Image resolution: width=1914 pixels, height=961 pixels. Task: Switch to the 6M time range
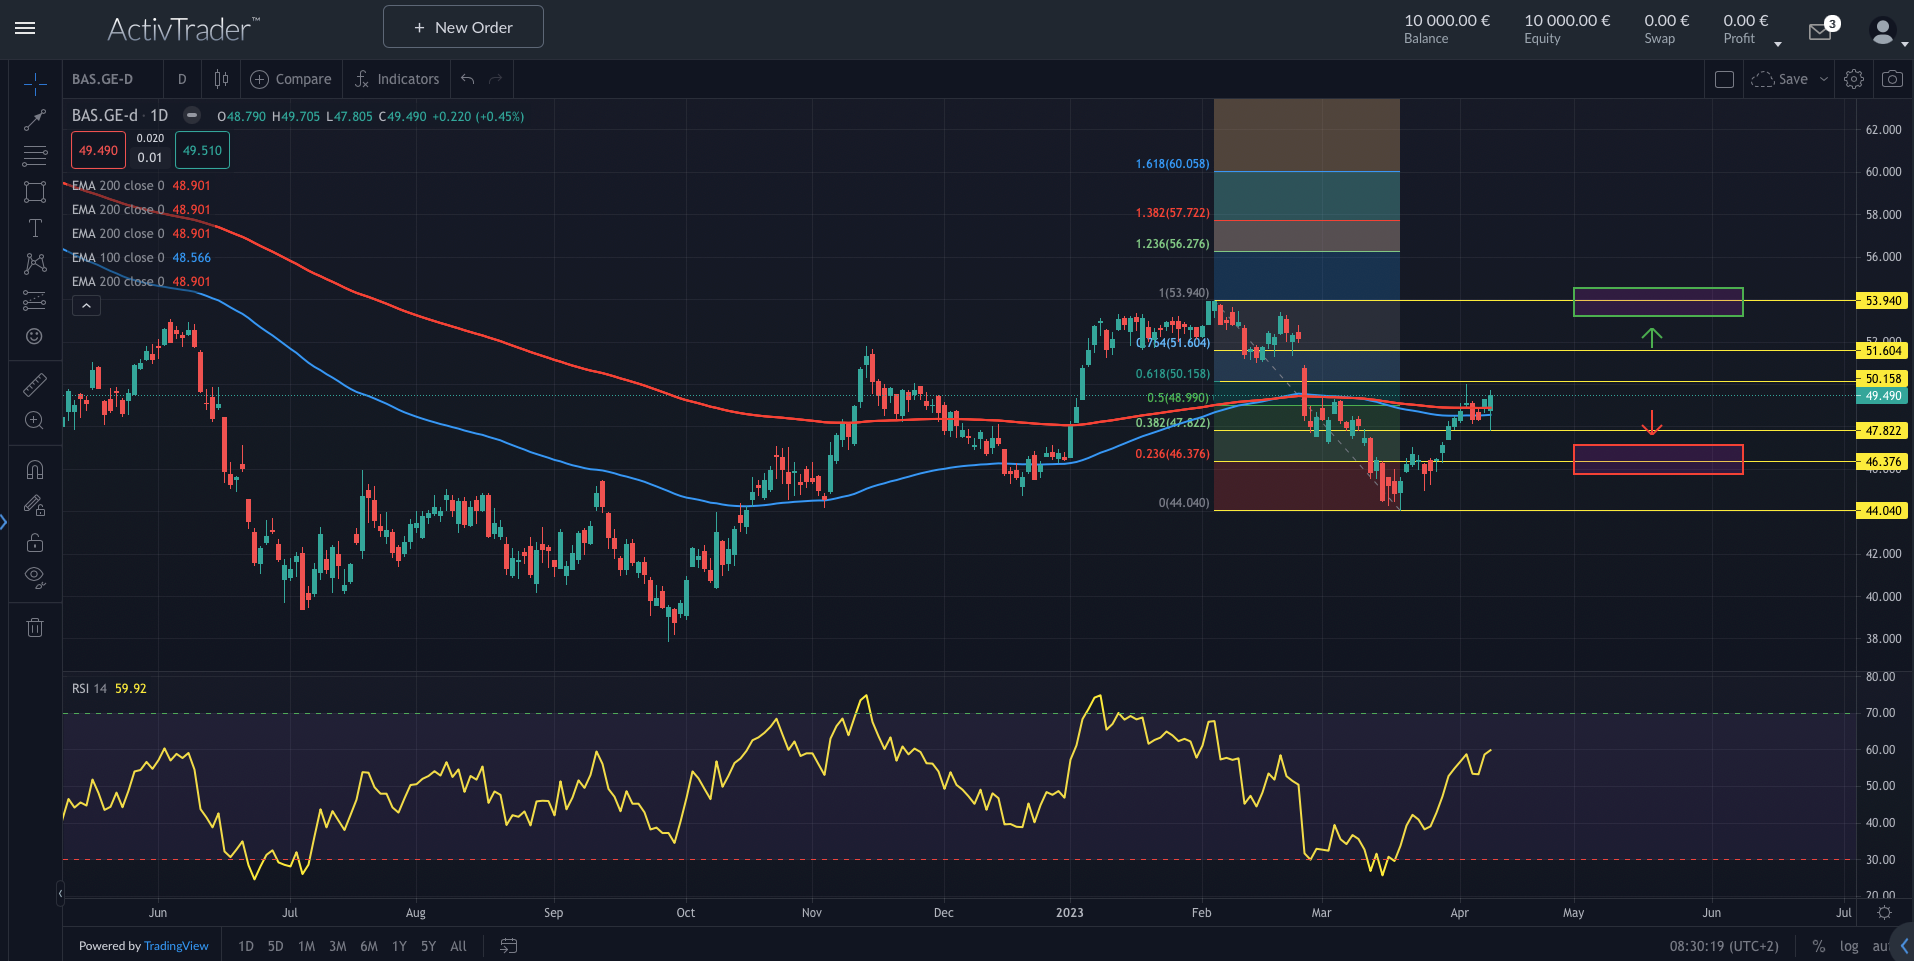coord(369,946)
